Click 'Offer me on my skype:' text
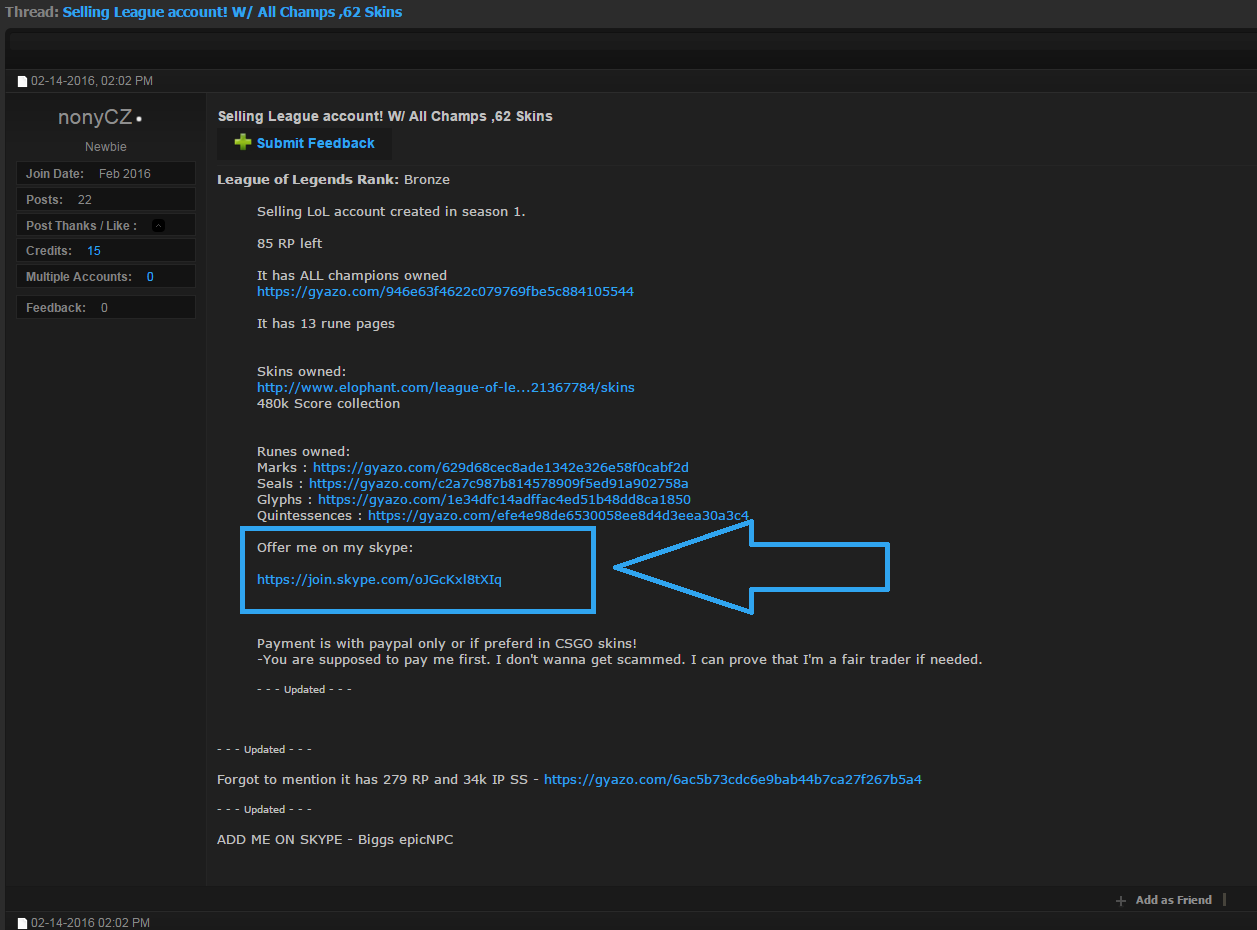The image size is (1257, 930). [334, 548]
